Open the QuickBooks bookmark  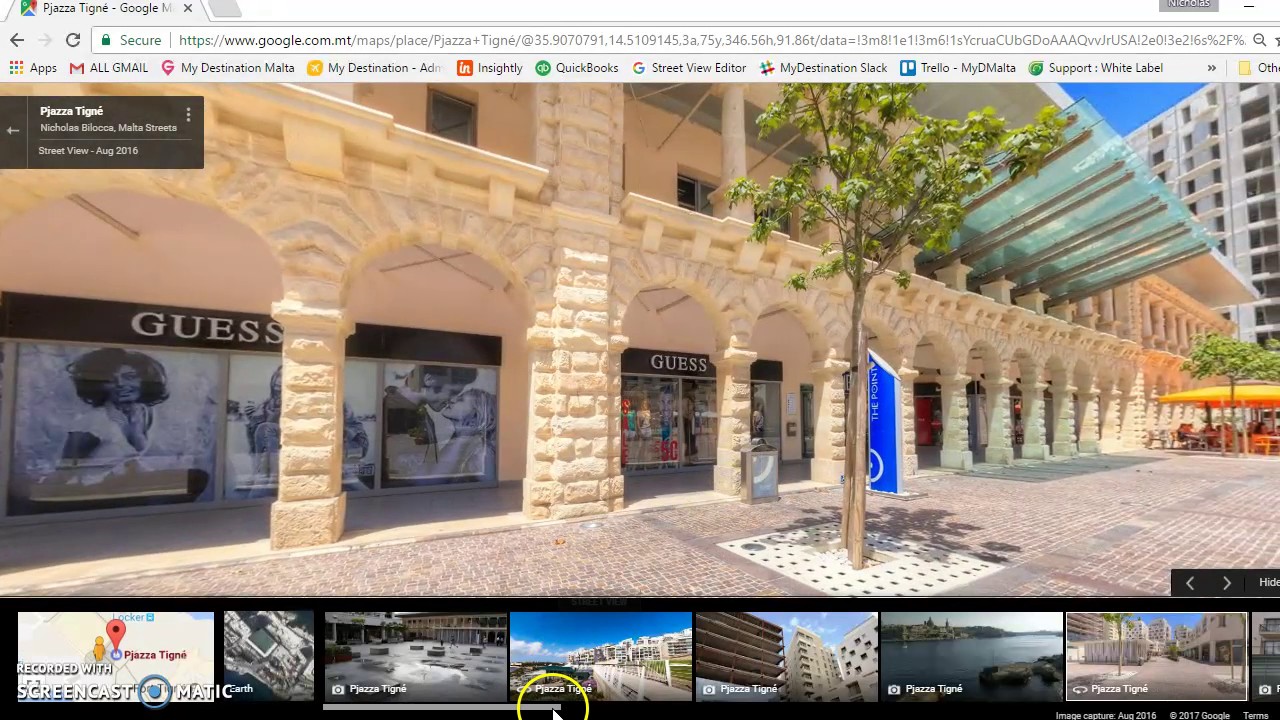(x=577, y=68)
